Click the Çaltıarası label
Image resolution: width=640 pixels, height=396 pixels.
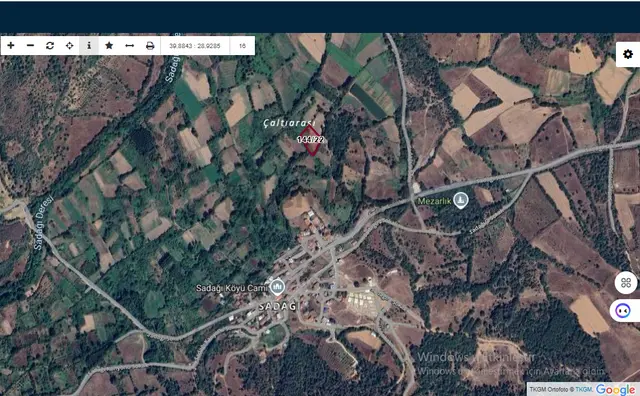tap(290, 123)
